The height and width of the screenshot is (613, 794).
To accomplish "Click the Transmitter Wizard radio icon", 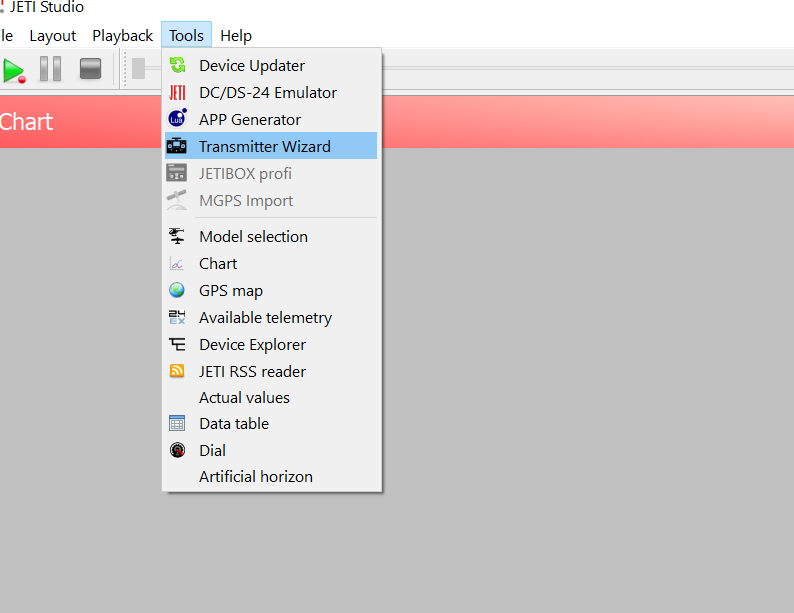I will click(177, 146).
